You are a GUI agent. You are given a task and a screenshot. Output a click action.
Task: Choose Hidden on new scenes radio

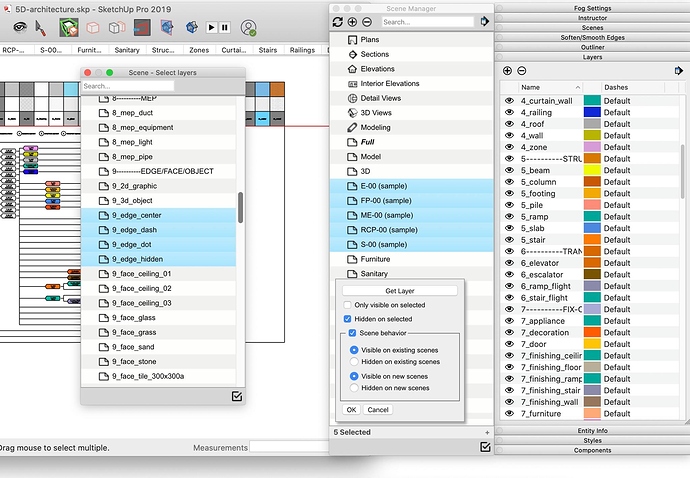[354, 388]
